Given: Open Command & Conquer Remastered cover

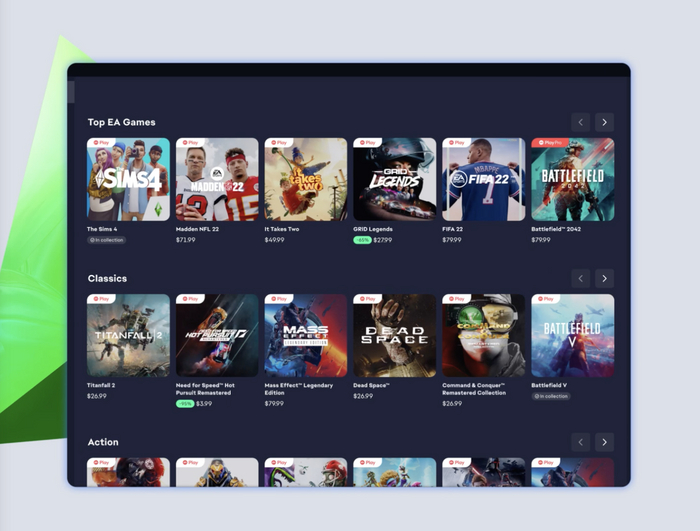Looking at the screenshot, I should [483, 335].
